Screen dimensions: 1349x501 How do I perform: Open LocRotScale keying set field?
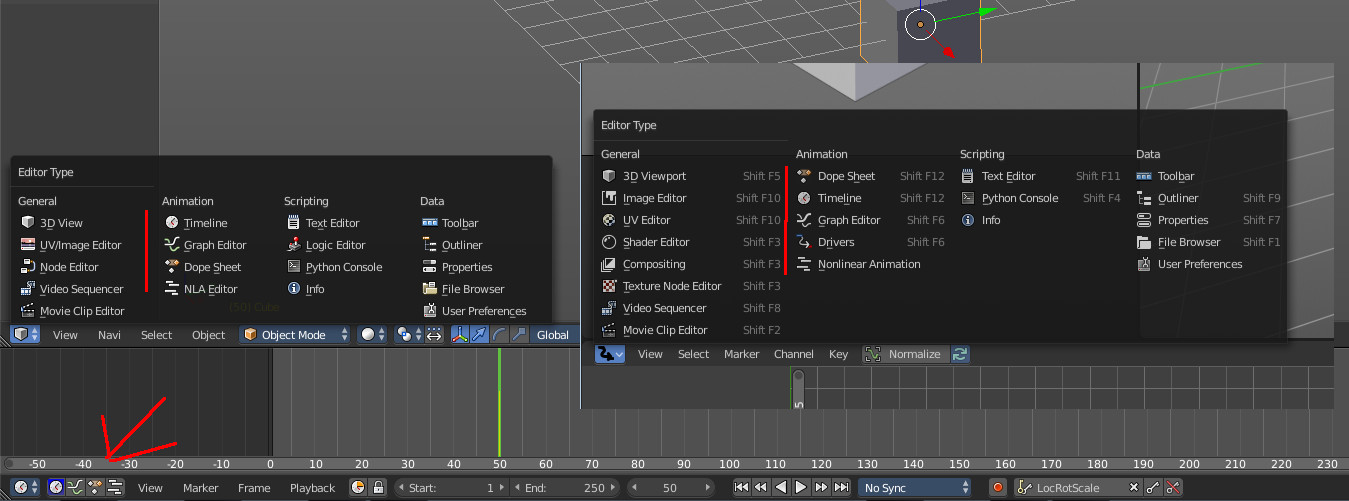[1069, 487]
